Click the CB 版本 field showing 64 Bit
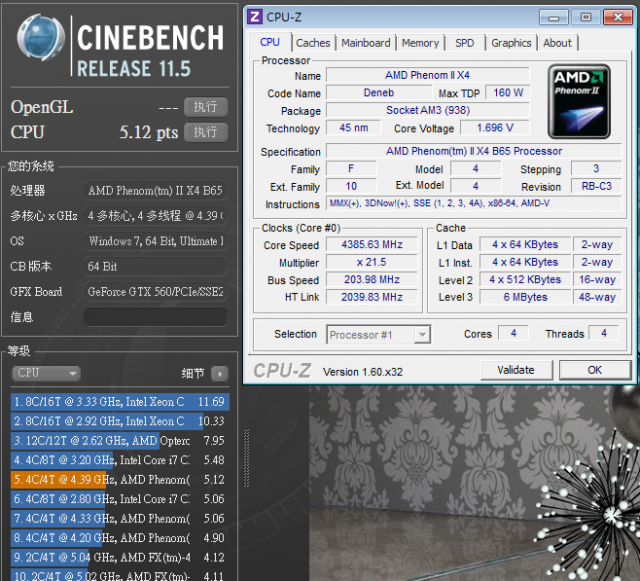 (x=155, y=266)
